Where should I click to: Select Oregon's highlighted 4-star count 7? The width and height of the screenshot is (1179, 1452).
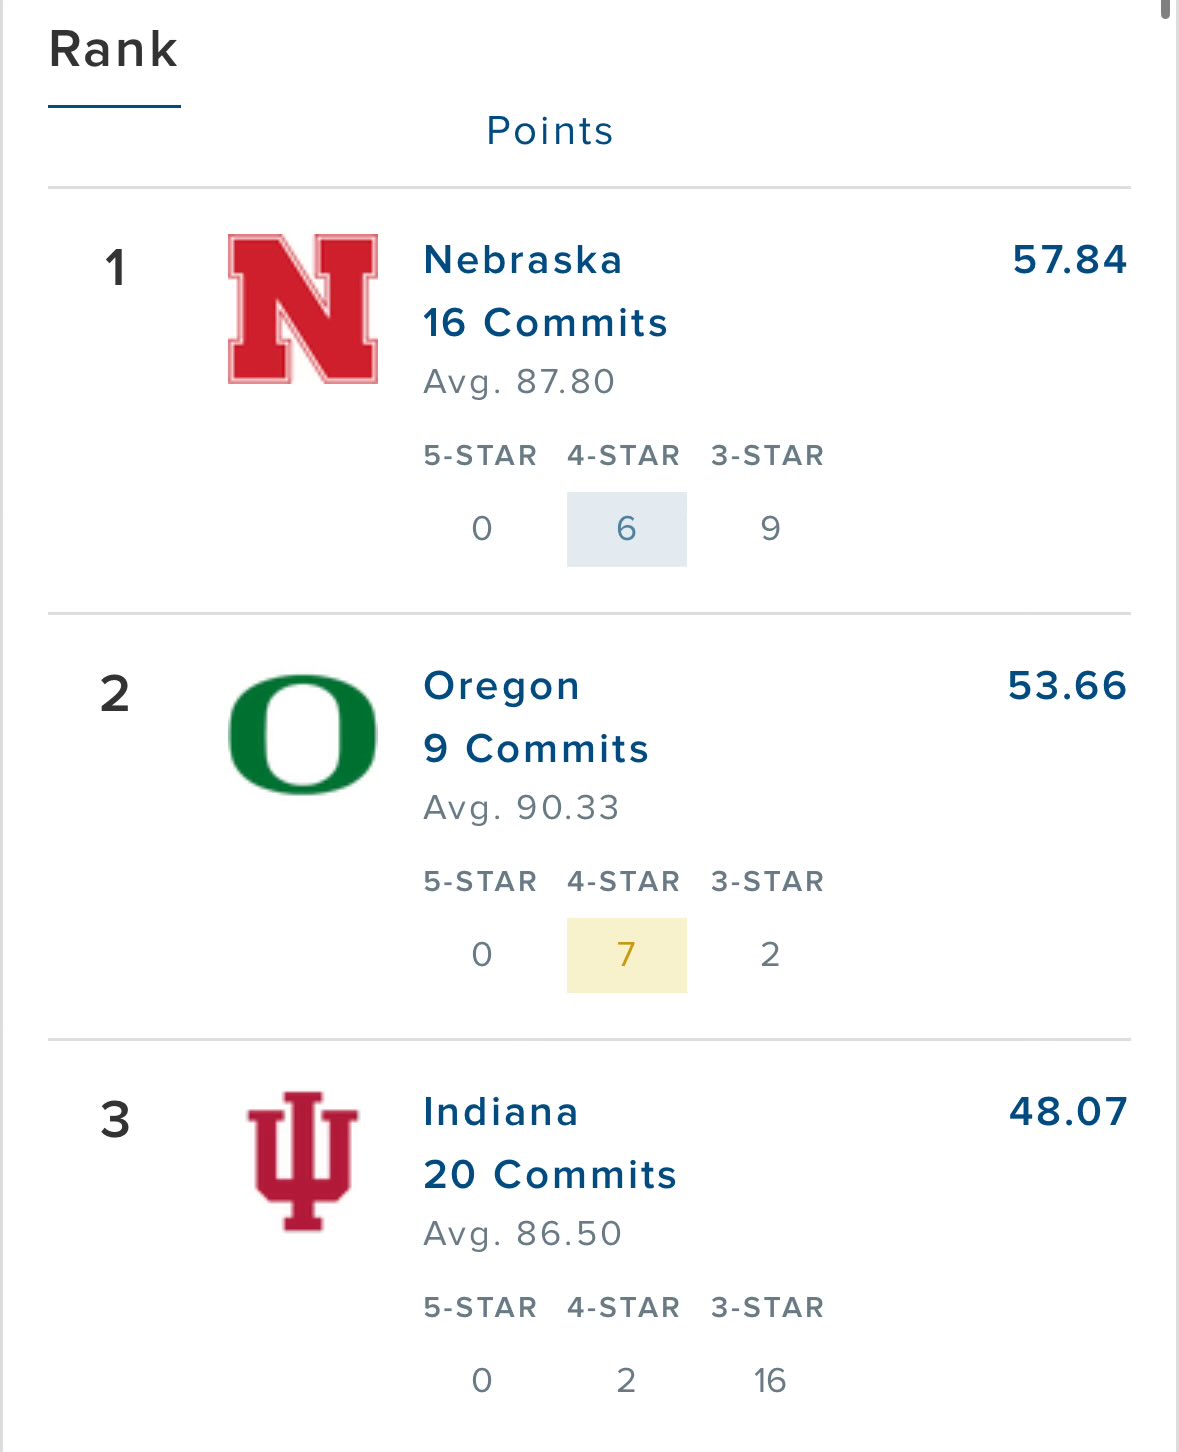[627, 955]
